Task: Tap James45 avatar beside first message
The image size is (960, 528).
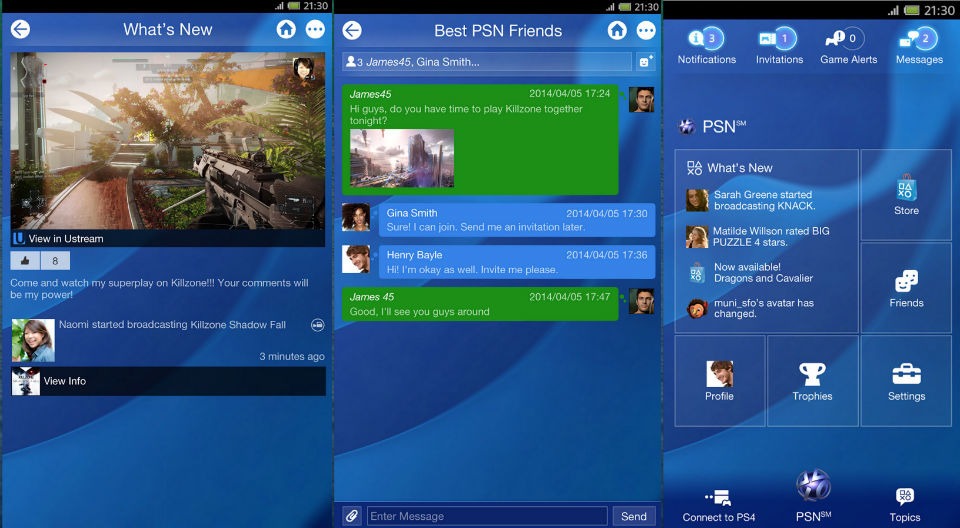Action: click(x=641, y=99)
